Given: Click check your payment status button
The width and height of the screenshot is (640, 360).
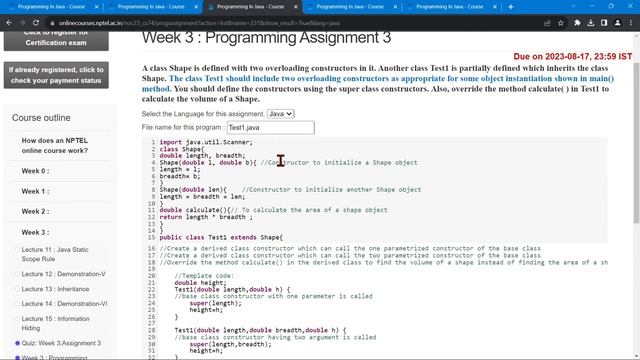Looking at the screenshot, I should pos(56,75).
